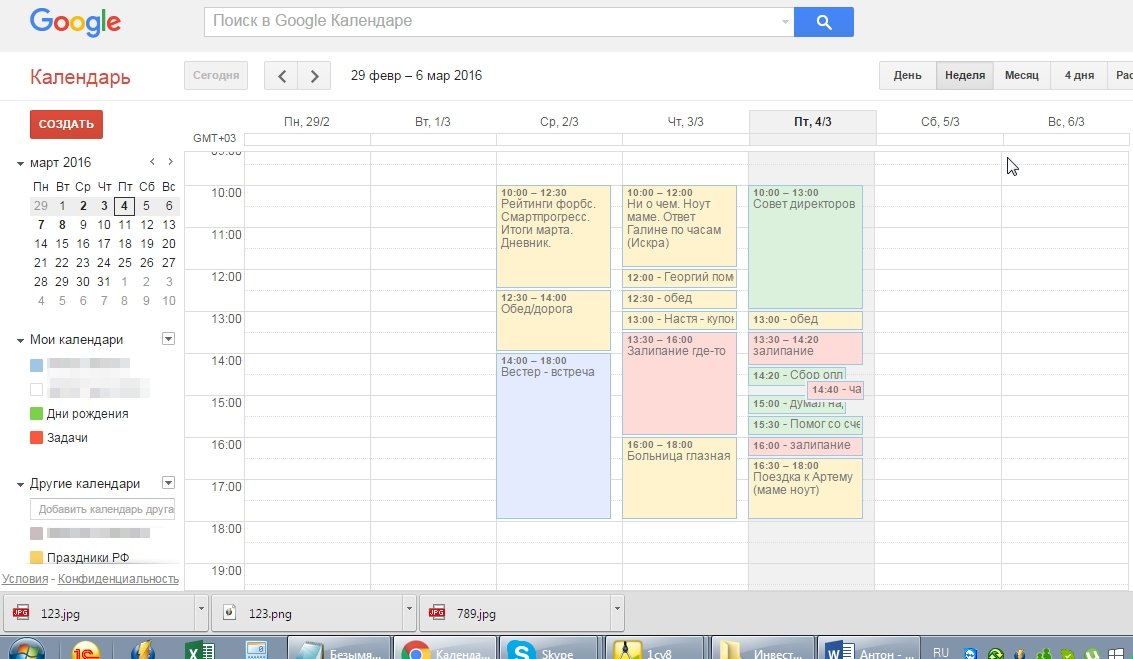This screenshot has height=659, width=1133.
Task: Open the Мои календари options dropdown
Action: 168,339
